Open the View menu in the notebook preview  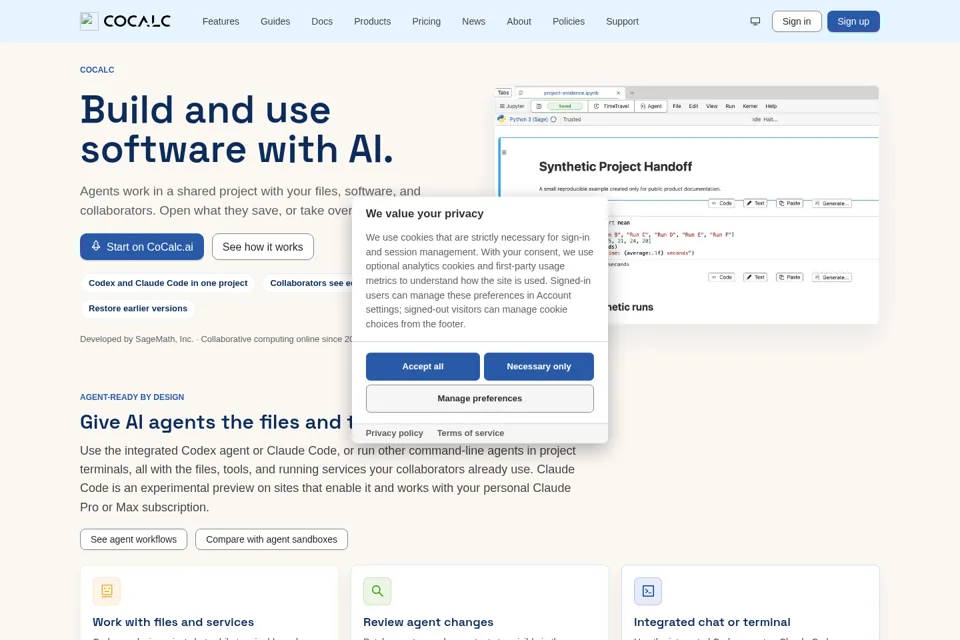coord(711,106)
